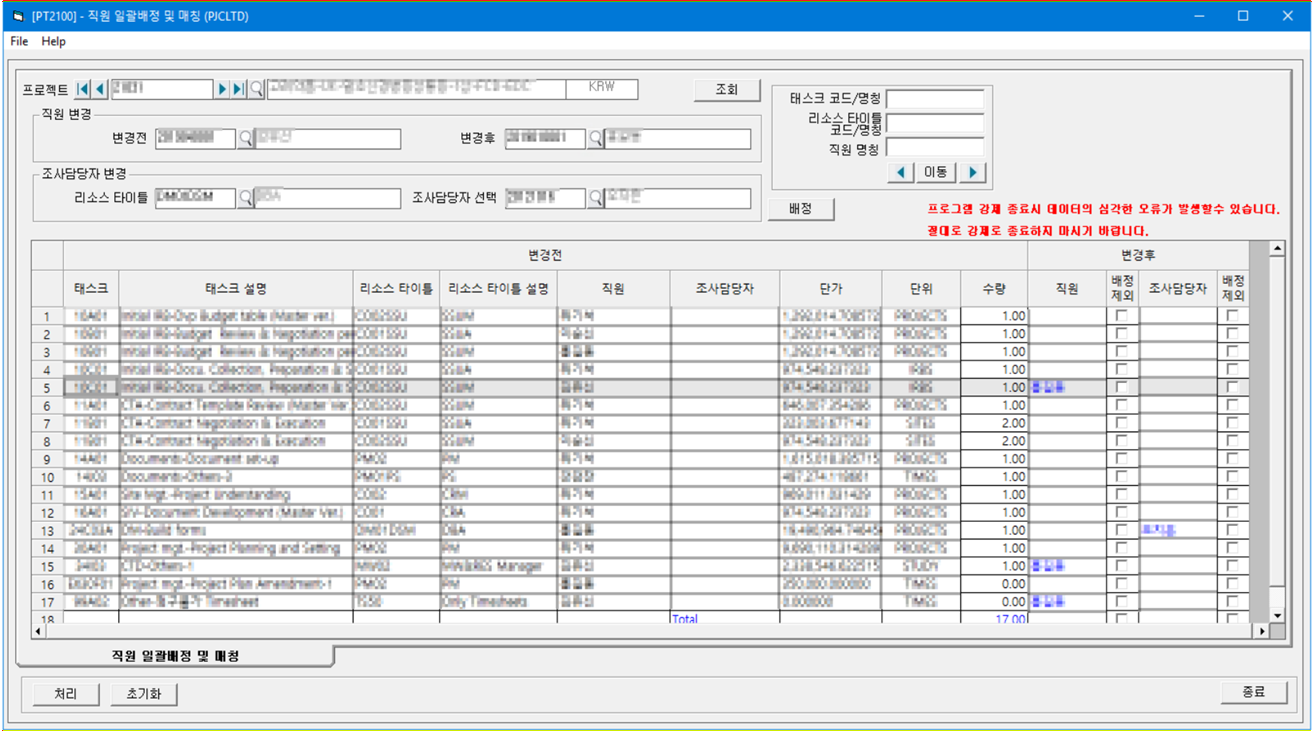Open the Help menu
Image resolution: width=1313 pixels, height=732 pixels.
54,41
